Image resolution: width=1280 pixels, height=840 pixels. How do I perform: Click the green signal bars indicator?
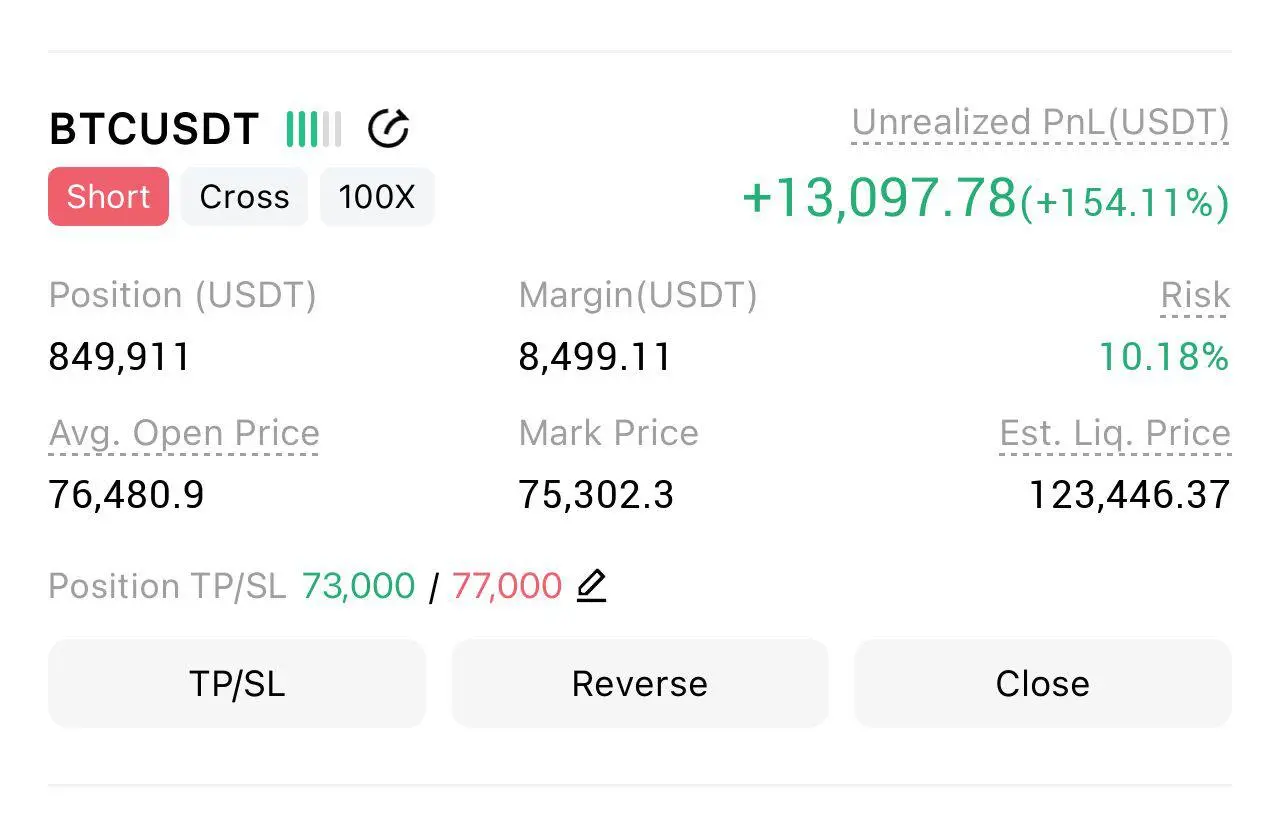(313, 129)
